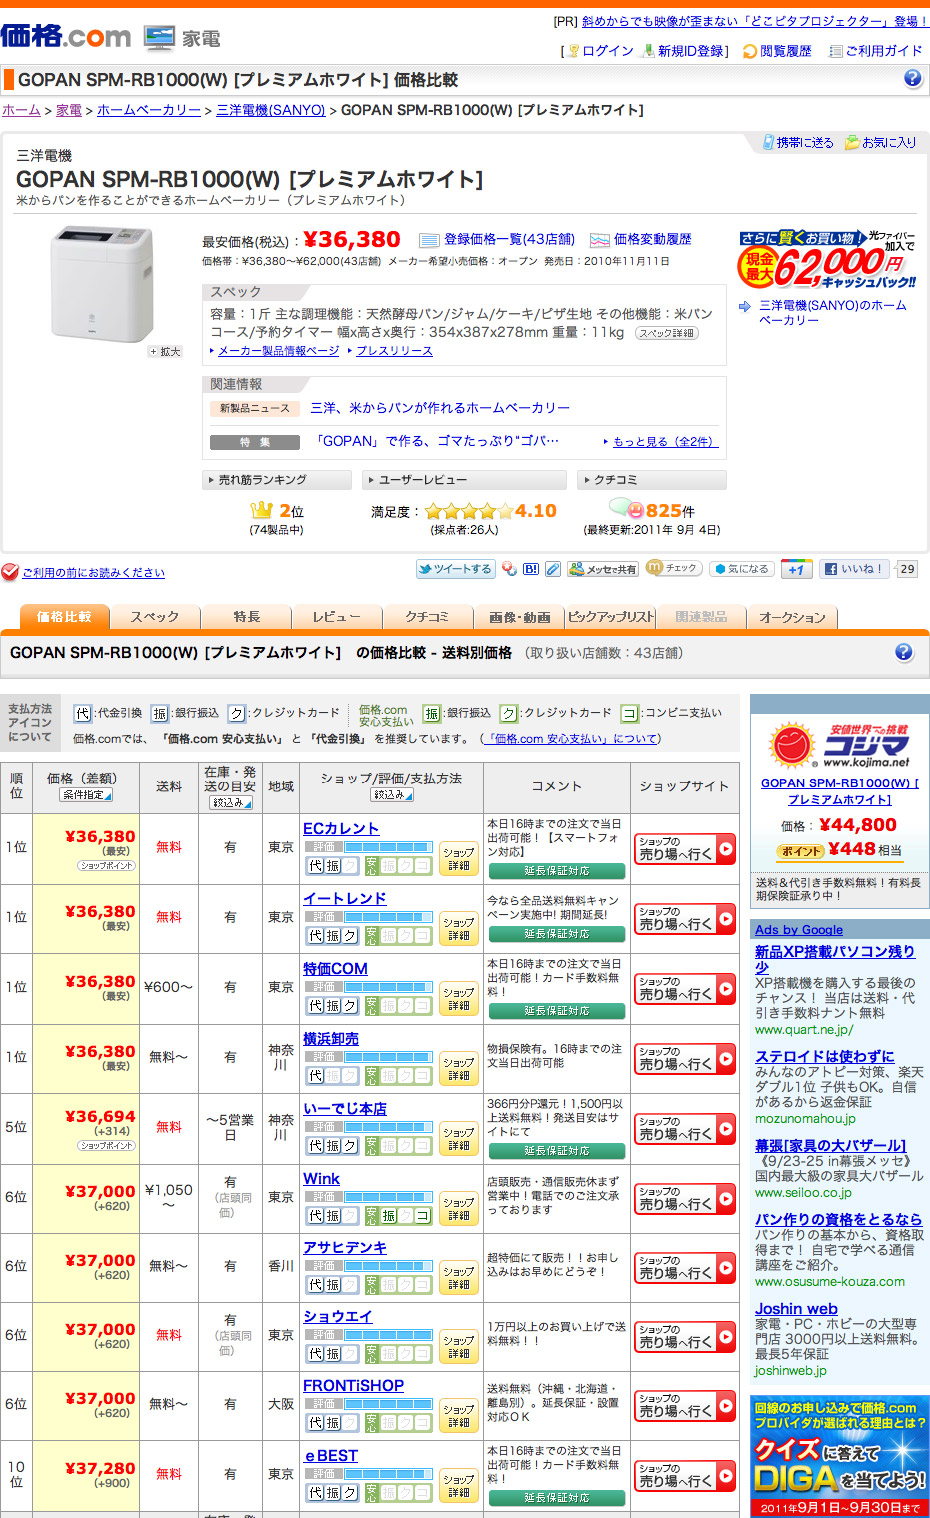The width and height of the screenshot is (930, 1518).
Task: Select the 価格比較 tab
Action: 64,617
